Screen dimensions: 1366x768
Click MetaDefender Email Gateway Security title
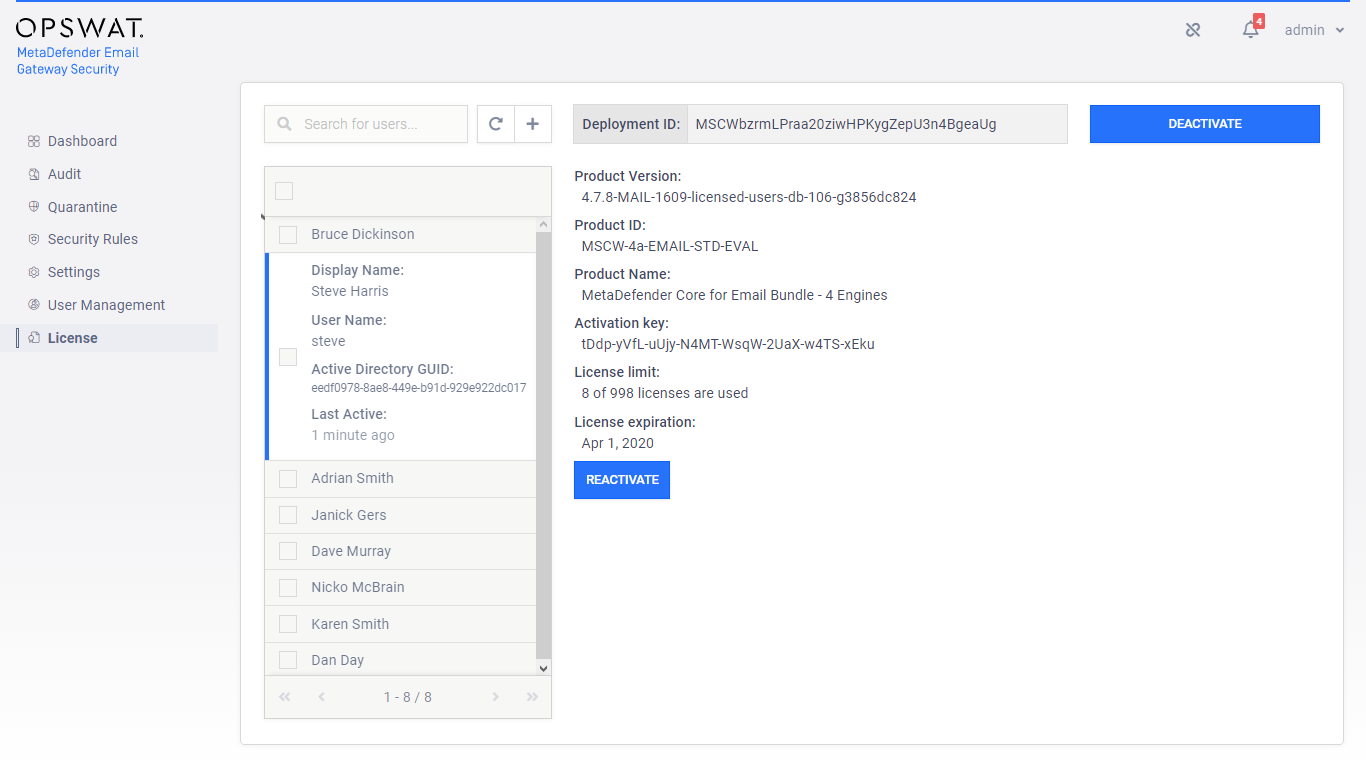coord(78,61)
